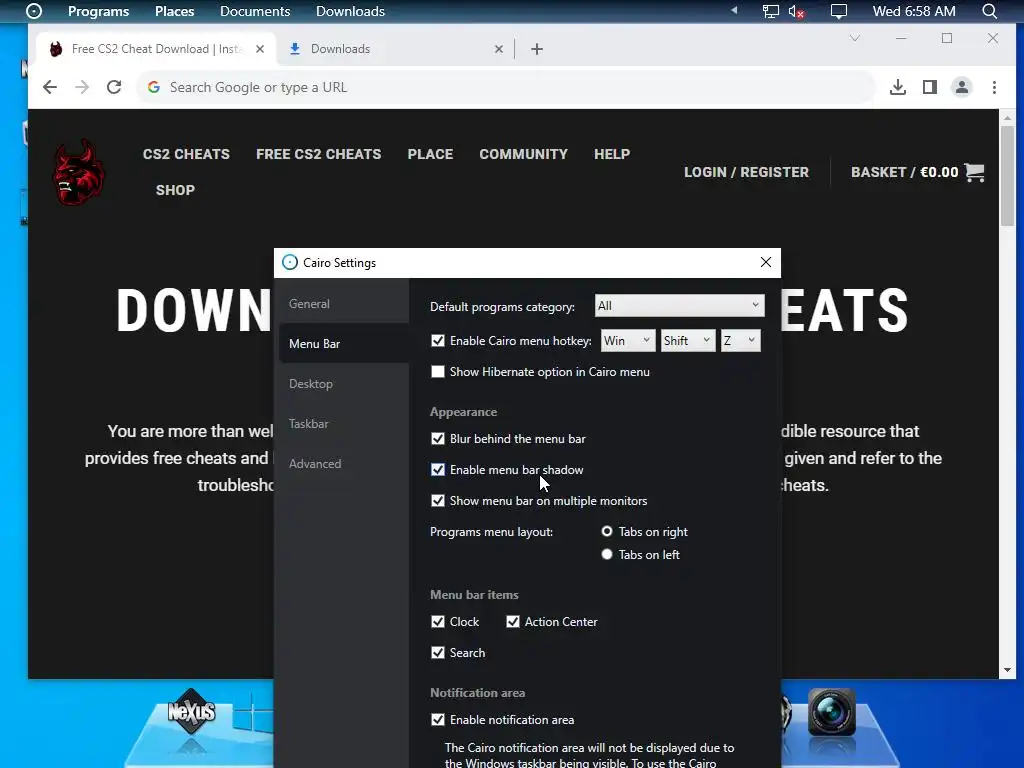Viewport: 1024px width, 768px height.
Task: Toggle the Clock menu bar item
Action: point(438,622)
